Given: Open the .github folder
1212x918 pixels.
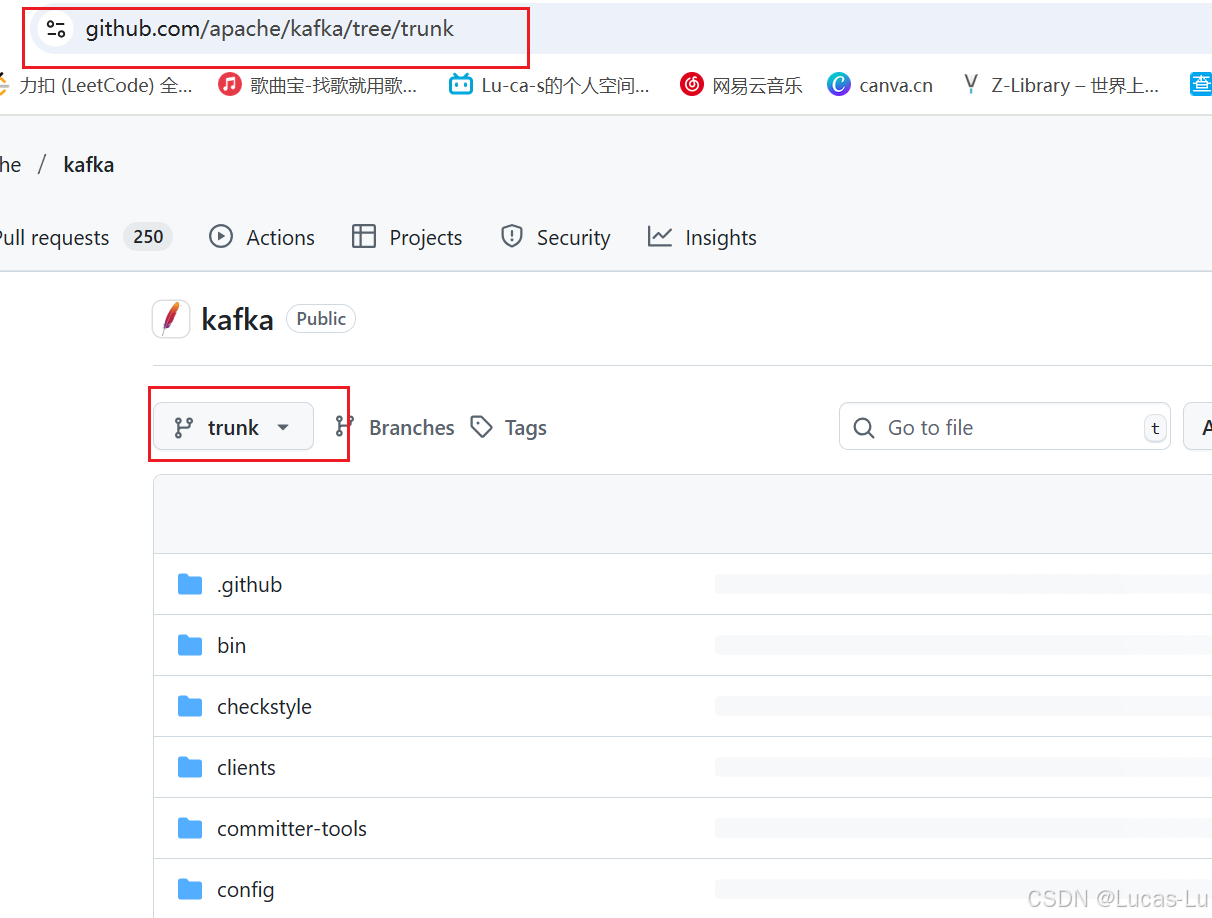Looking at the screenshot, I should pyautogui.click(x=250, y=585).
